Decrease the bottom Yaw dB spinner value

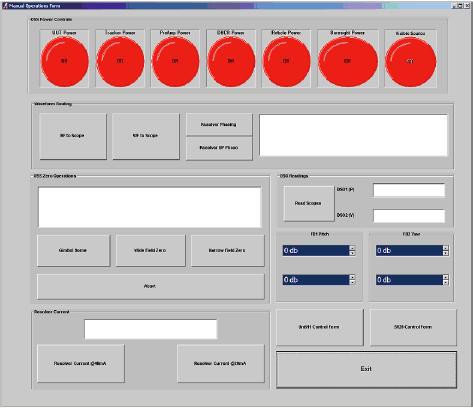[x=446, y=282]
